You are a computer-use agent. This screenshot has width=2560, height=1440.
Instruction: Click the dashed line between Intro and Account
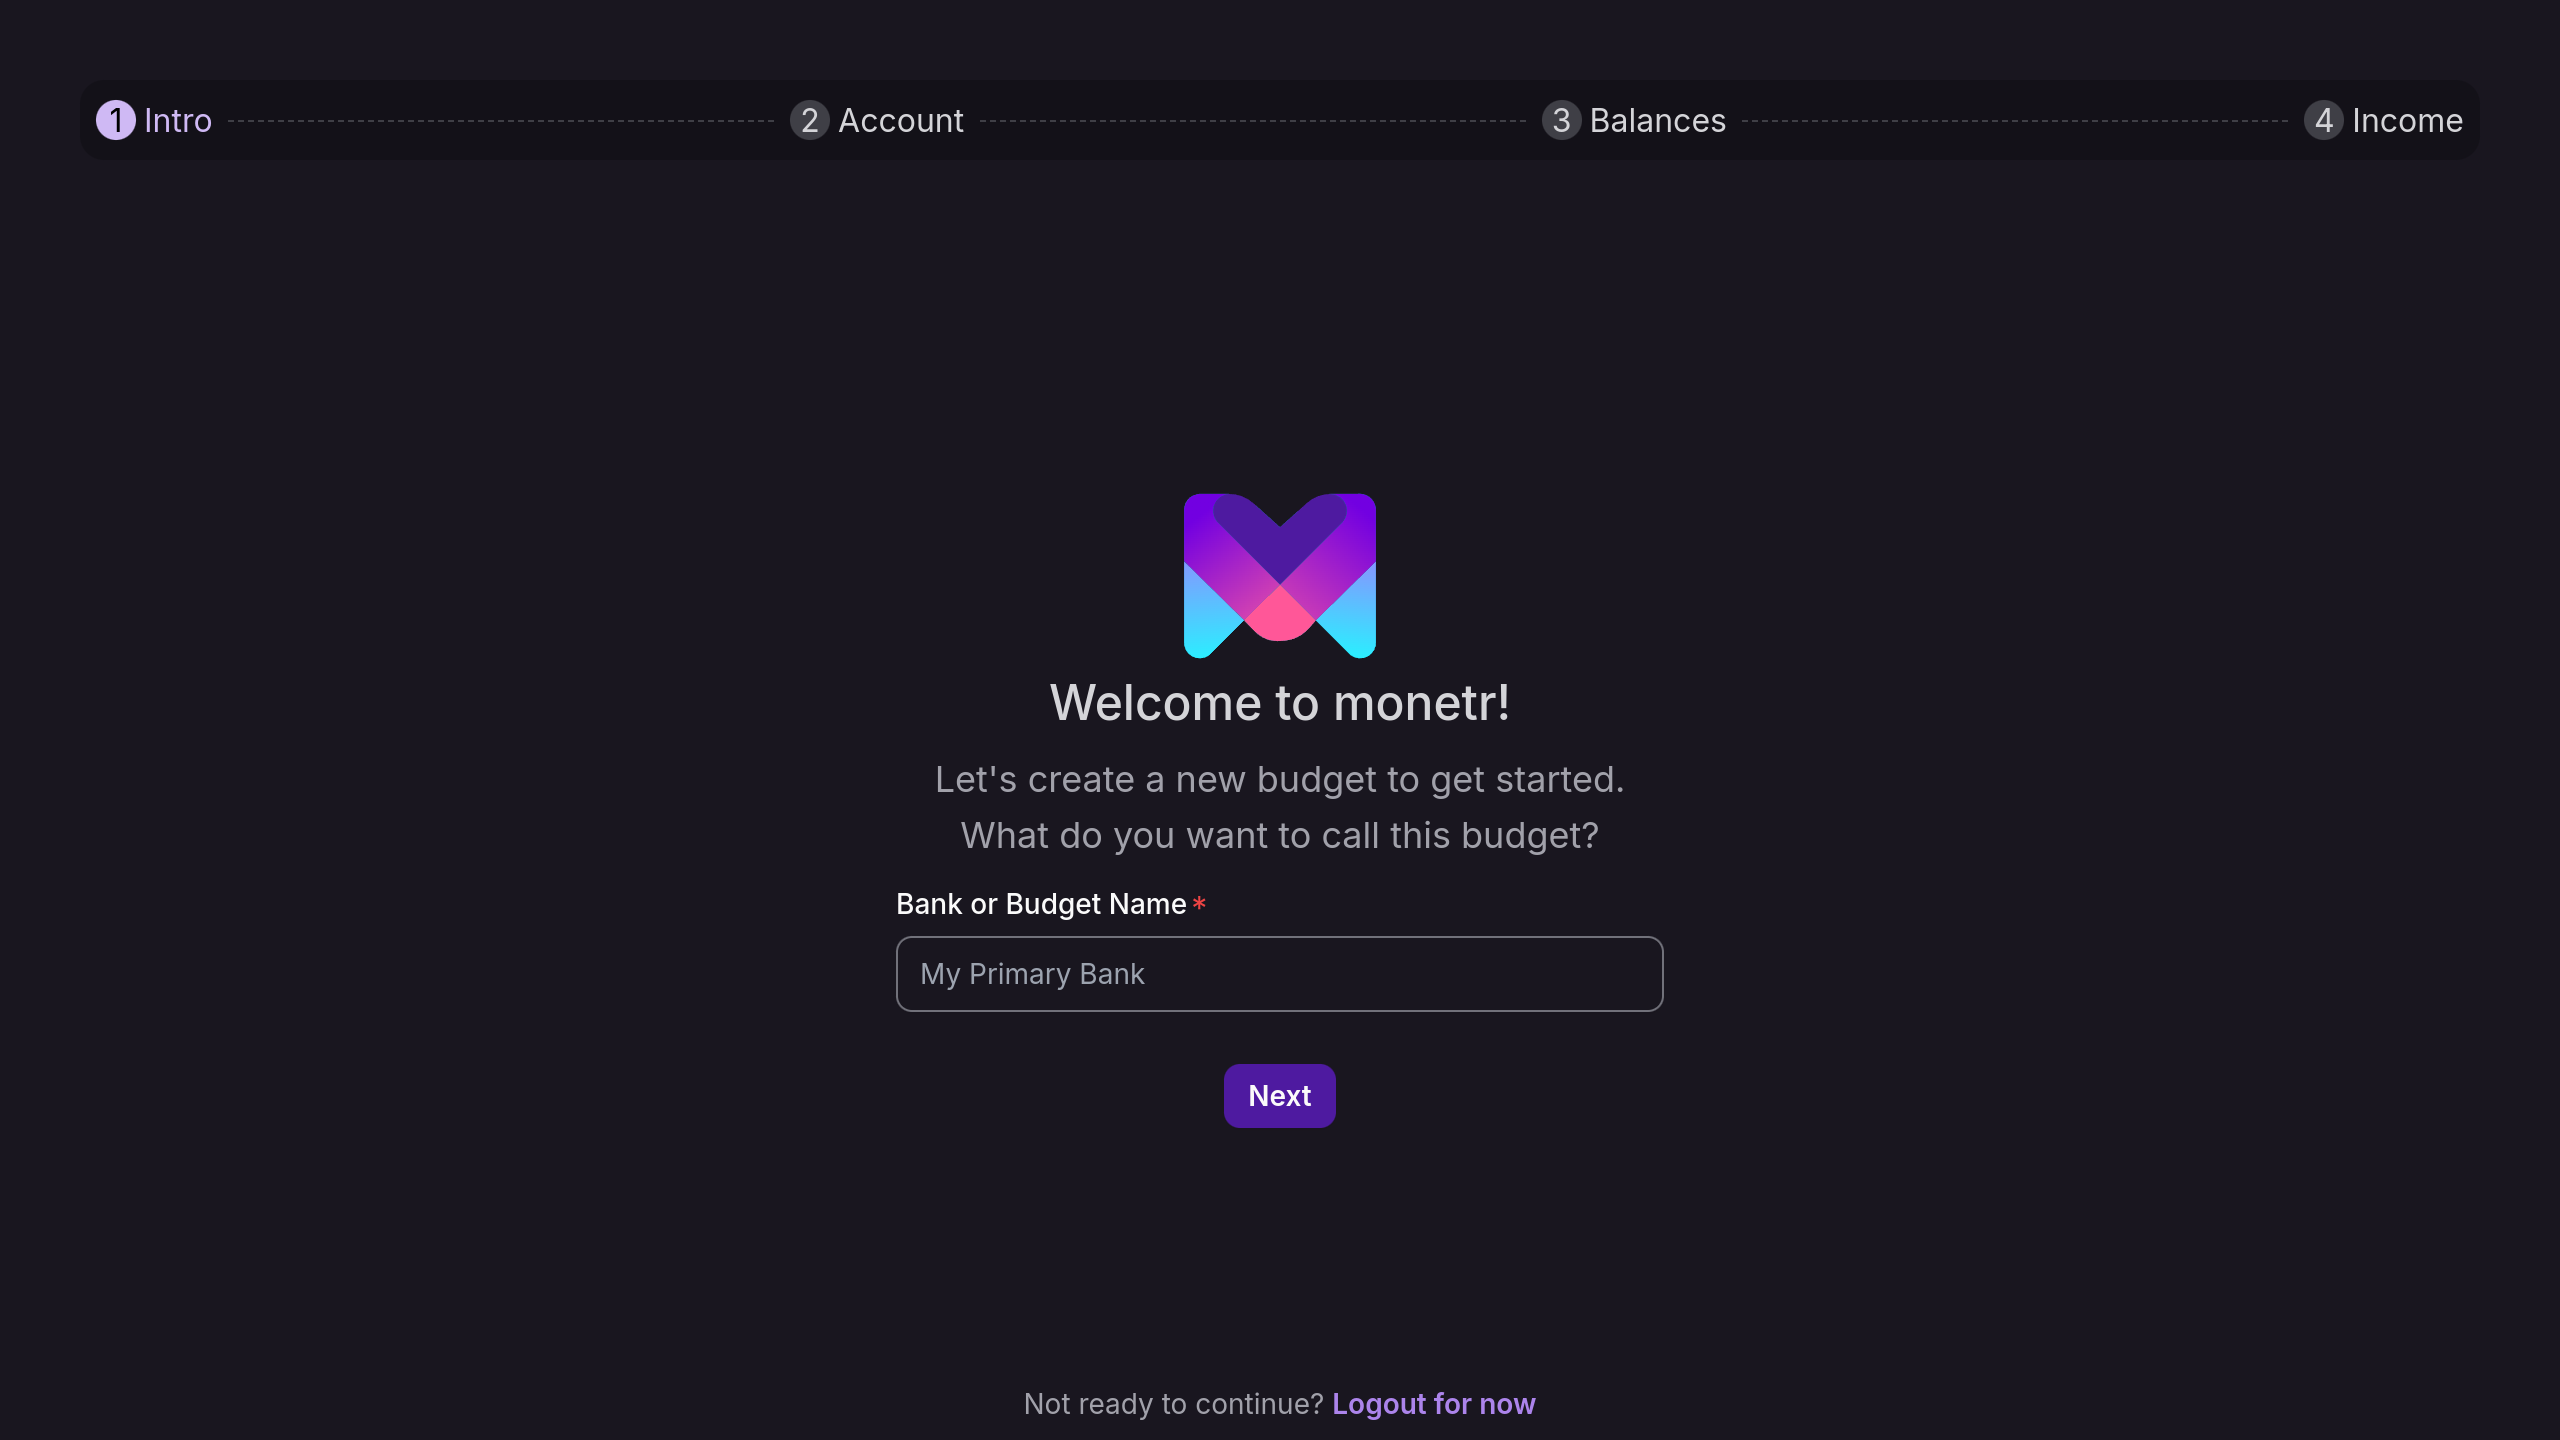click(x=501, y=121)
